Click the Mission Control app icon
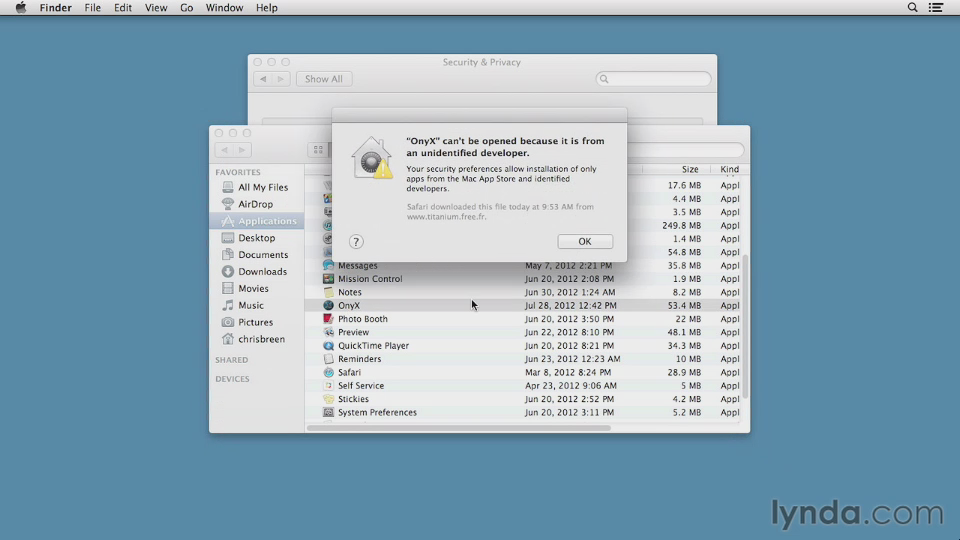This screenshot has width=960, height=540. [x=329, y=279]
